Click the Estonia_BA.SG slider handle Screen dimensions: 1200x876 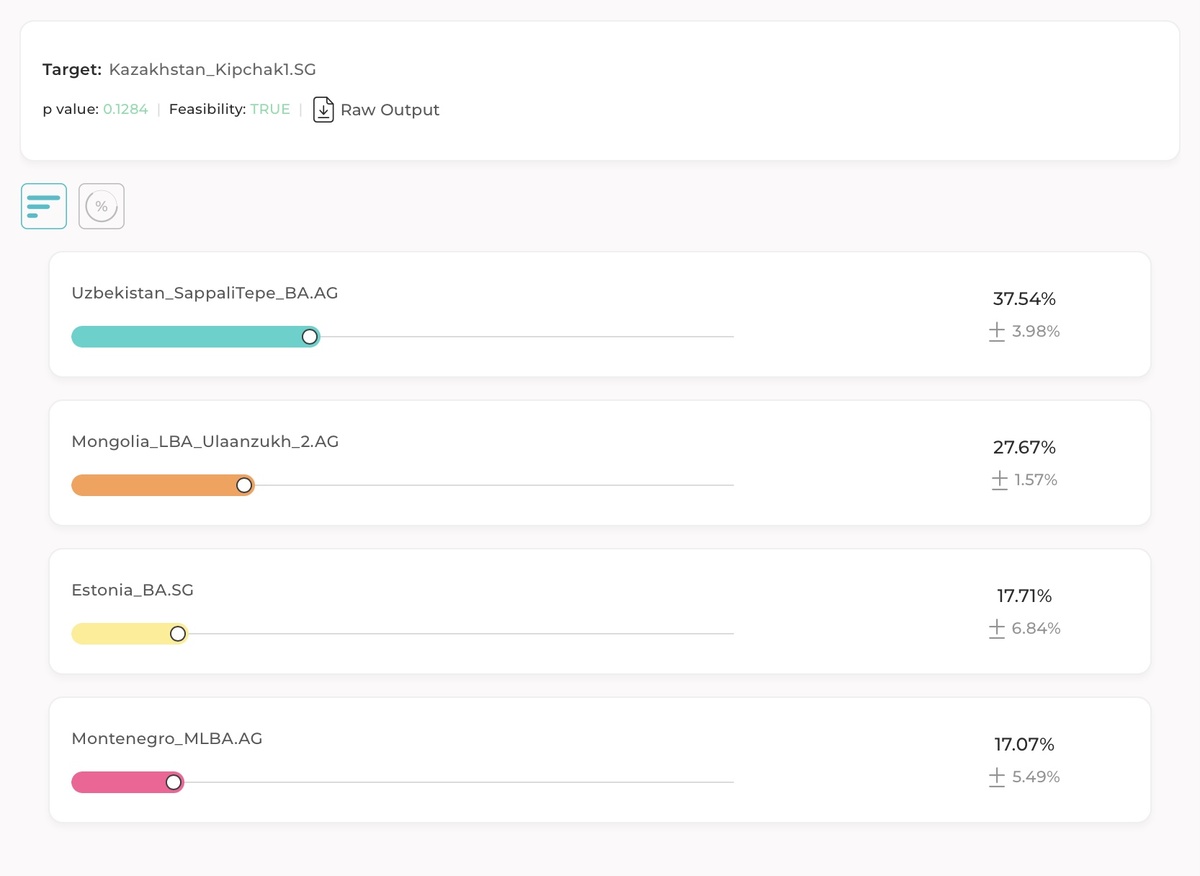pos(178,634)
